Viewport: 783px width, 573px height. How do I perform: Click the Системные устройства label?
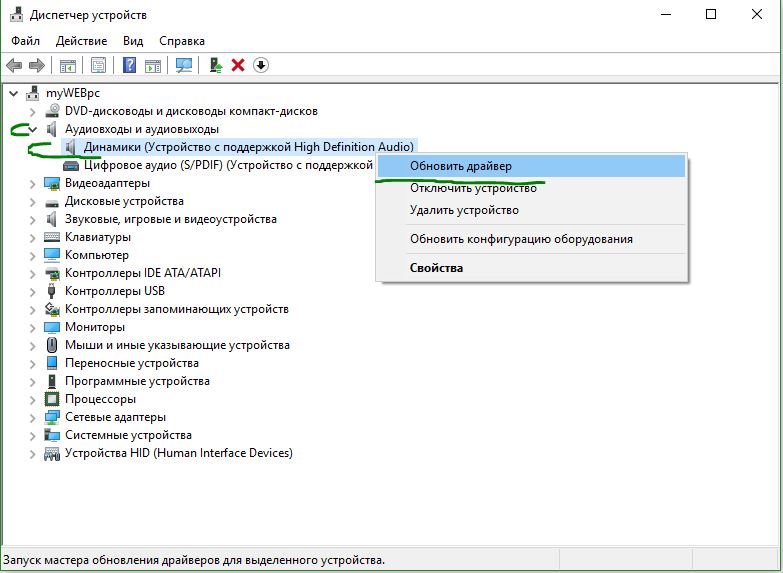point(128,435)
